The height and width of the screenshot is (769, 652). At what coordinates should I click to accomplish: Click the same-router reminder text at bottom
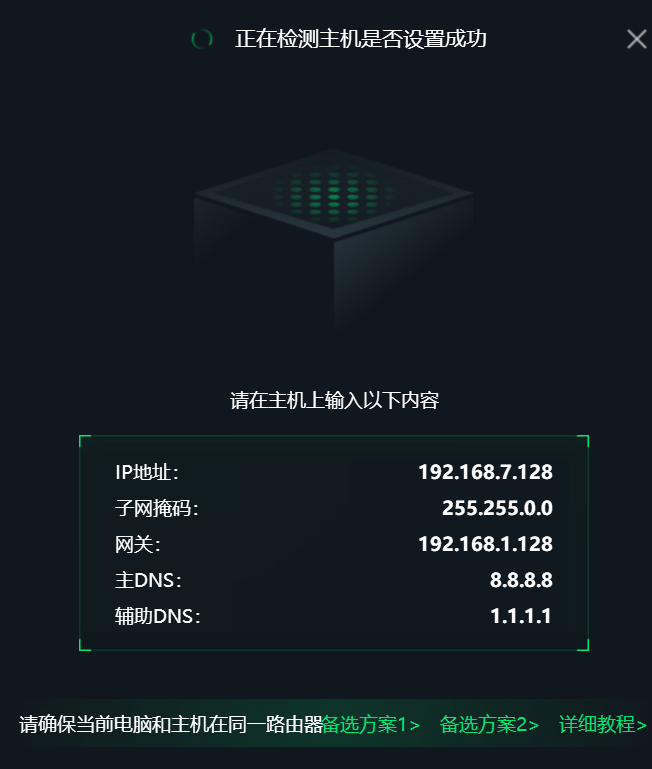pyautogui.click(x=171, y=724)
